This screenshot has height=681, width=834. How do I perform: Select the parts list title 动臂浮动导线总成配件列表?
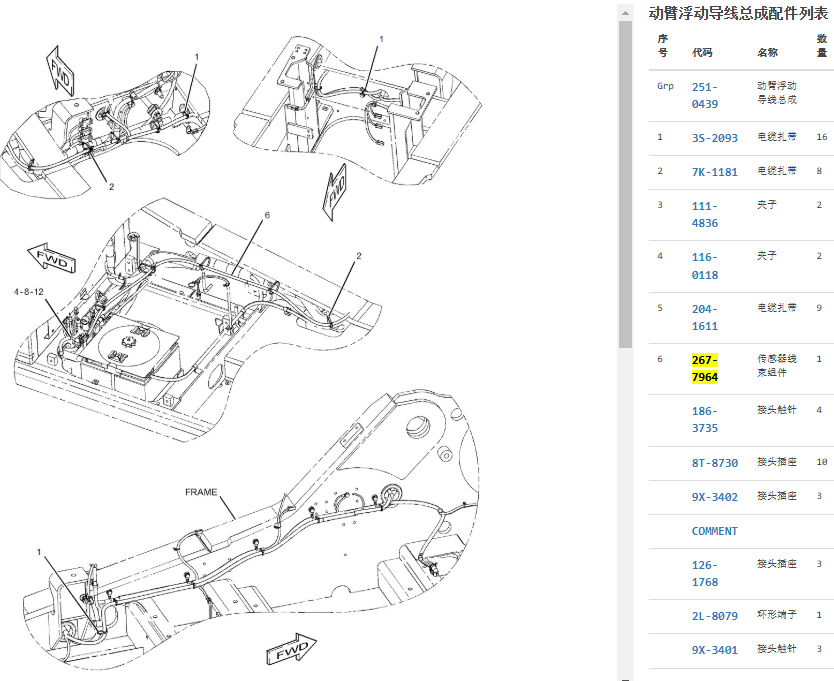tap(739, 13)
